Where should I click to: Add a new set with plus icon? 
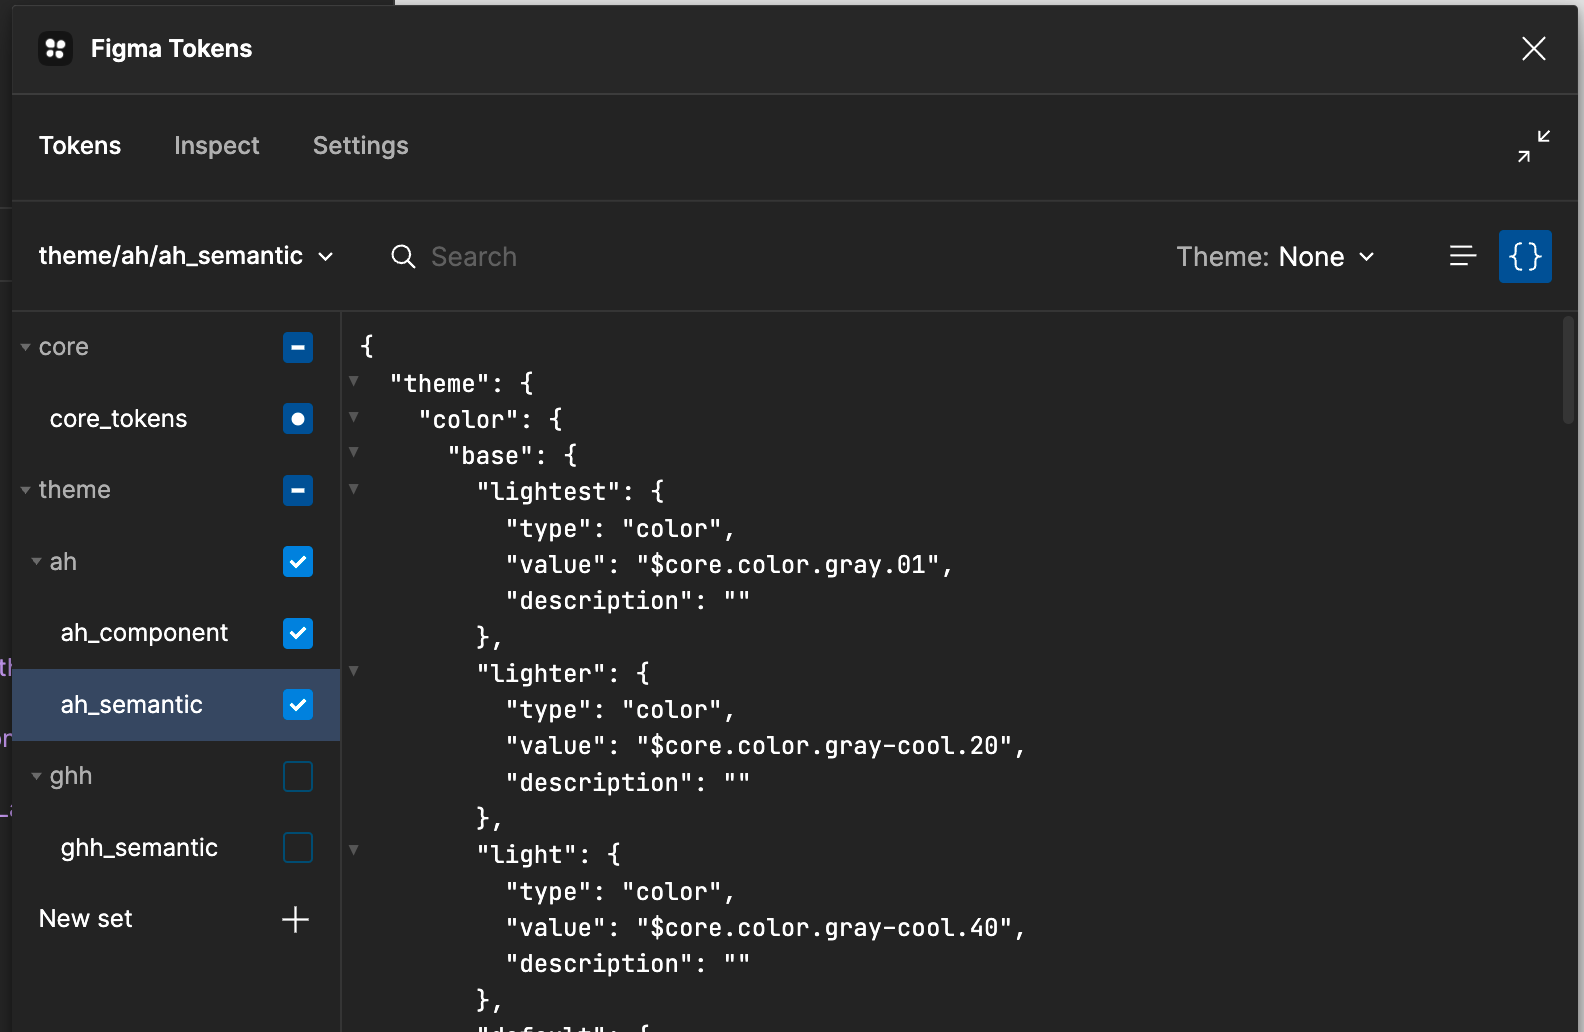(295, 919)
